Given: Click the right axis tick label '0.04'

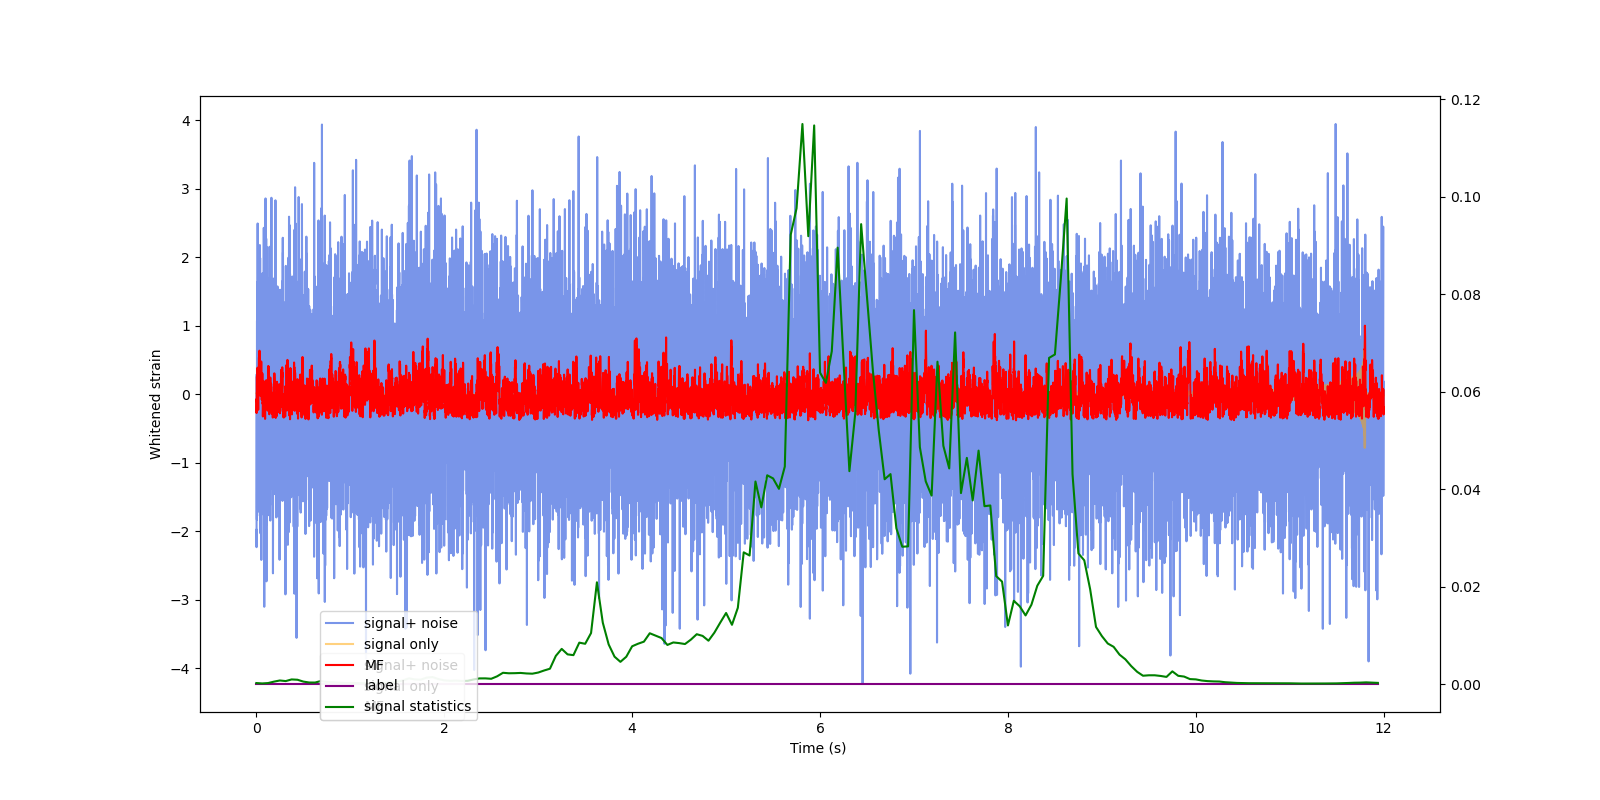Looking at the screenshot, I should (1466, 490).
